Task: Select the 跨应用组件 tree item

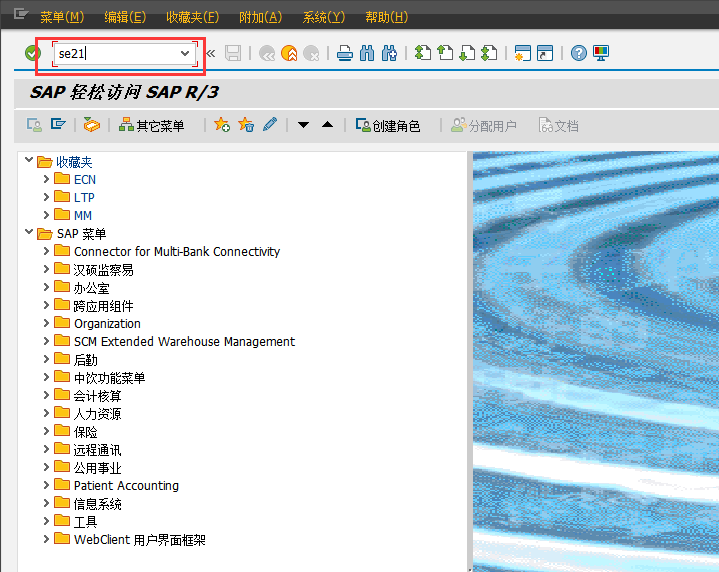Action: click(104, 306)
